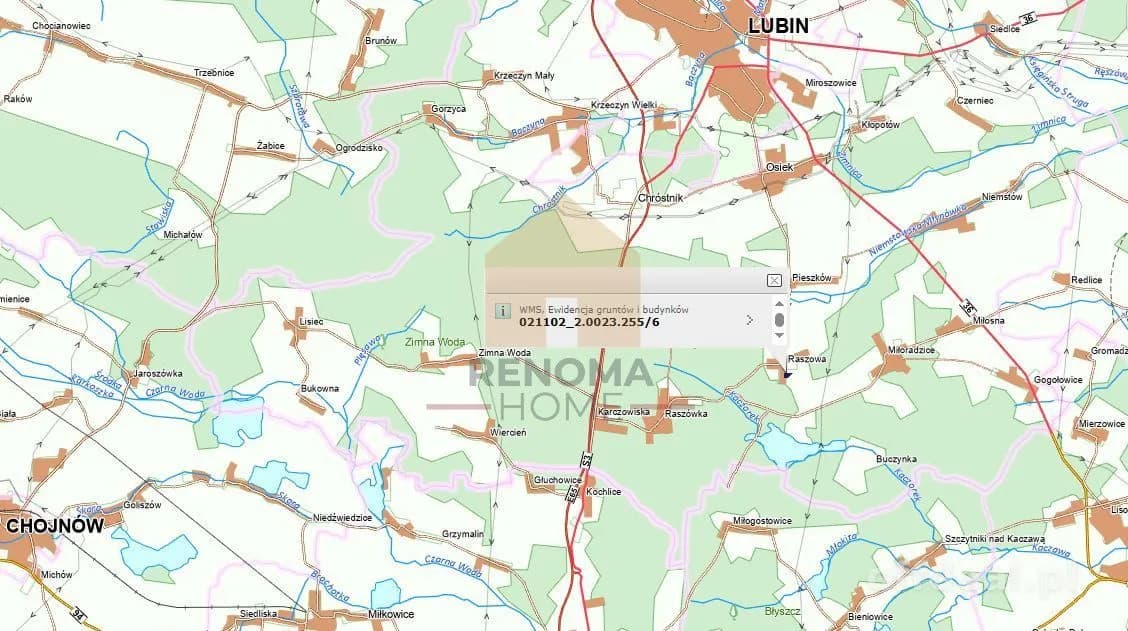Screen dimensions: 1128x631
Task: Click the Goliszów village label
Action: pos(142,505)
